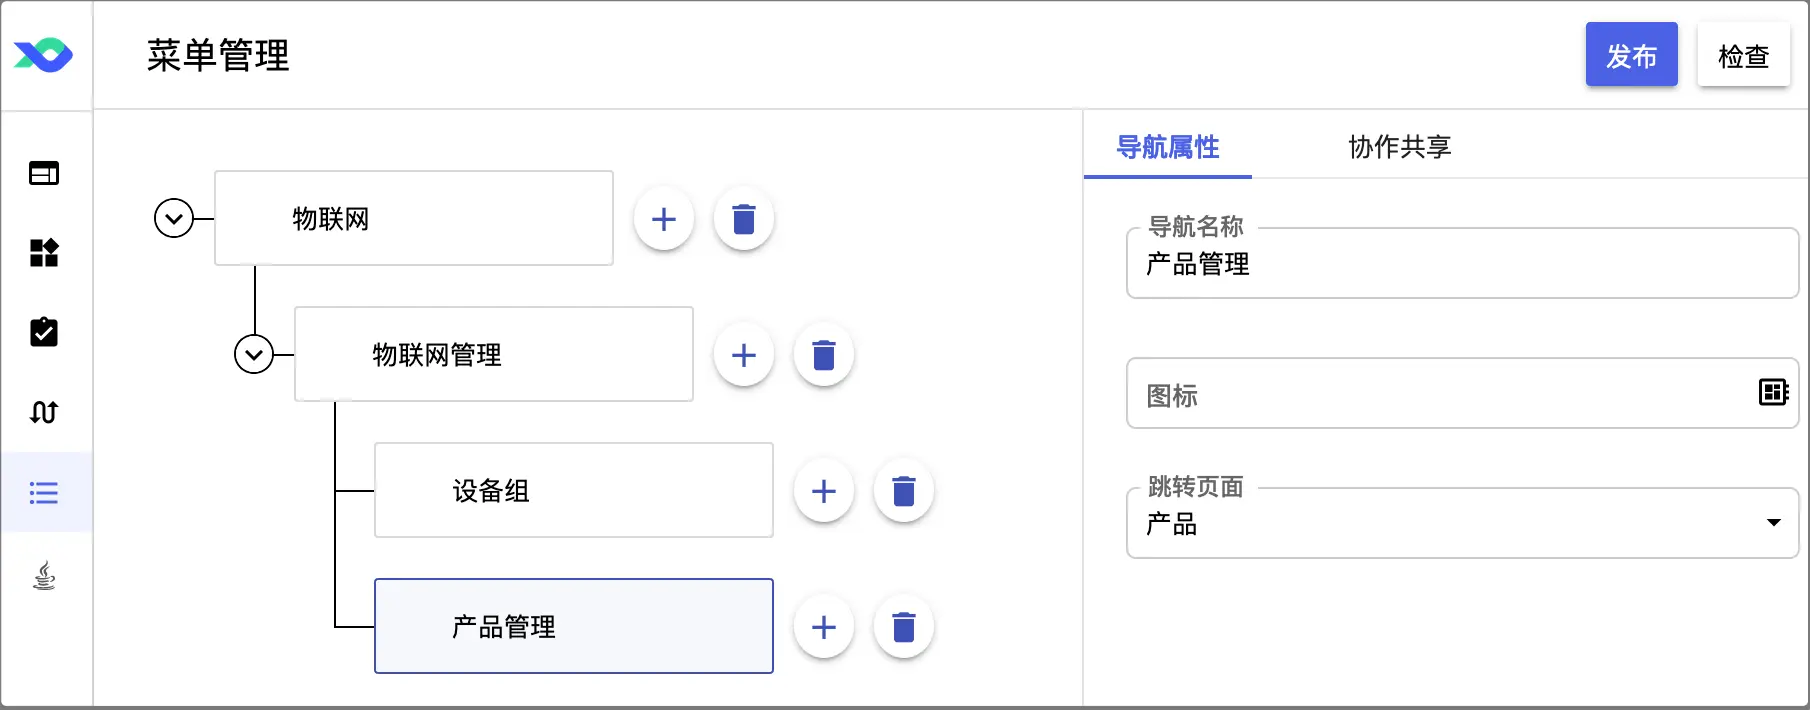Open the widgets sidebar icon

click(x=44, y=253)
